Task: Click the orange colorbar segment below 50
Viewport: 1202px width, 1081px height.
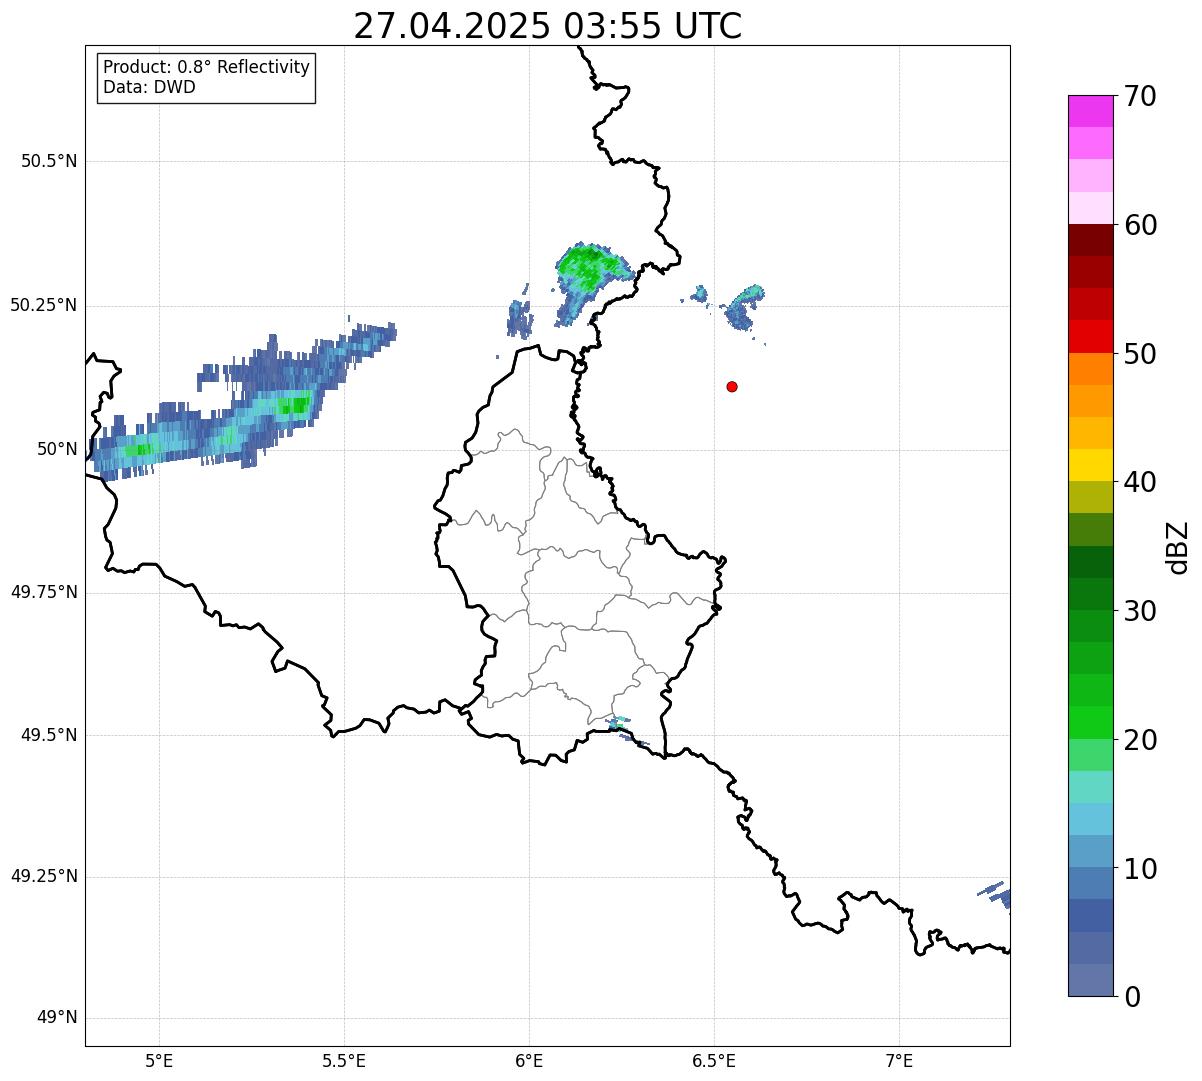Action: pyautogui.click(x=1090, y=369)
